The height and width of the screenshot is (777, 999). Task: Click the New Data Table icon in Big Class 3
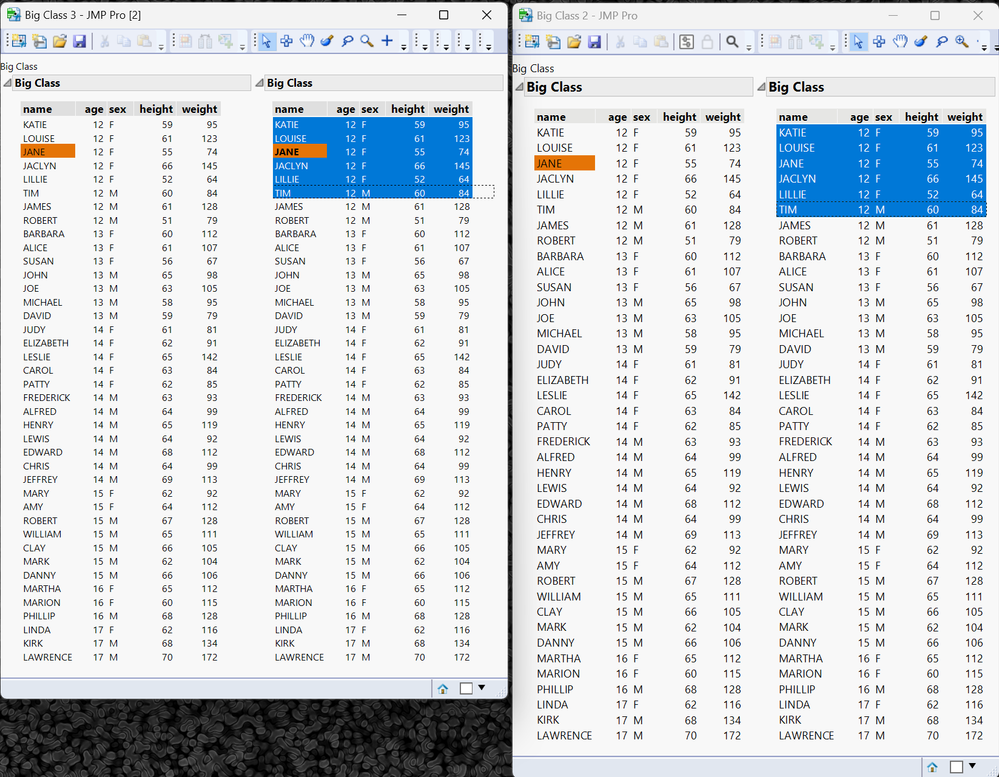(x=18, y=41)
